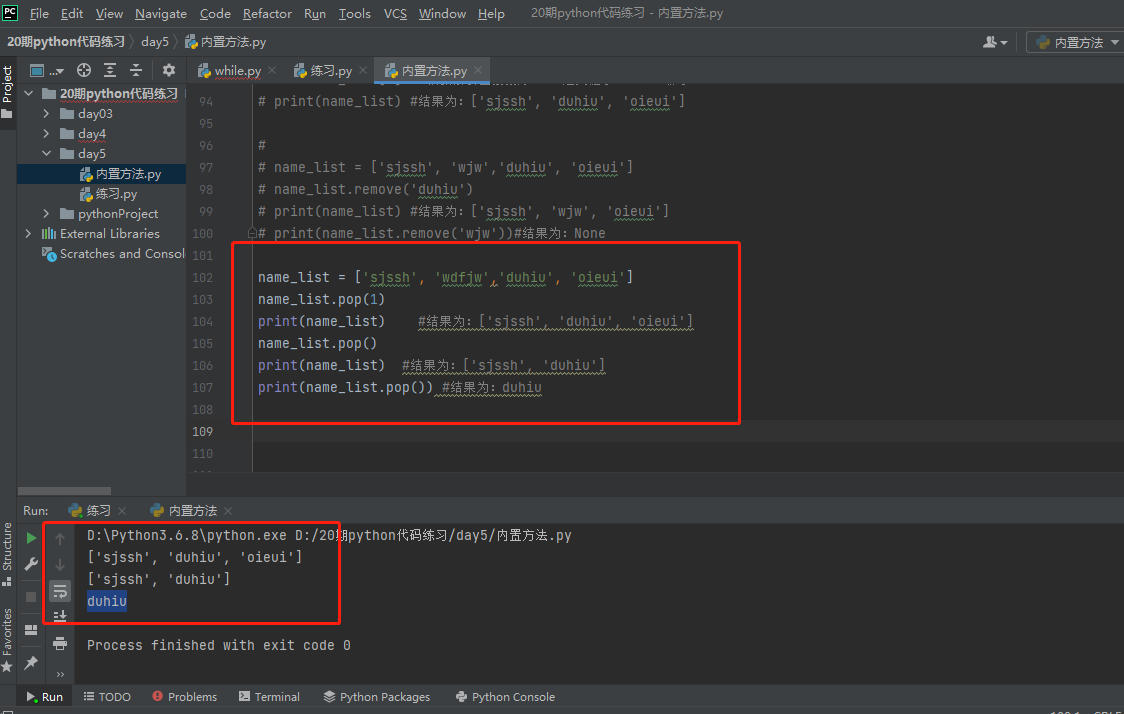Image resolution: width=1124 pixels, height=714 pixels.
Task: Click 20期python代码练习 in breadcrumb path
Action: coord(66,42)
